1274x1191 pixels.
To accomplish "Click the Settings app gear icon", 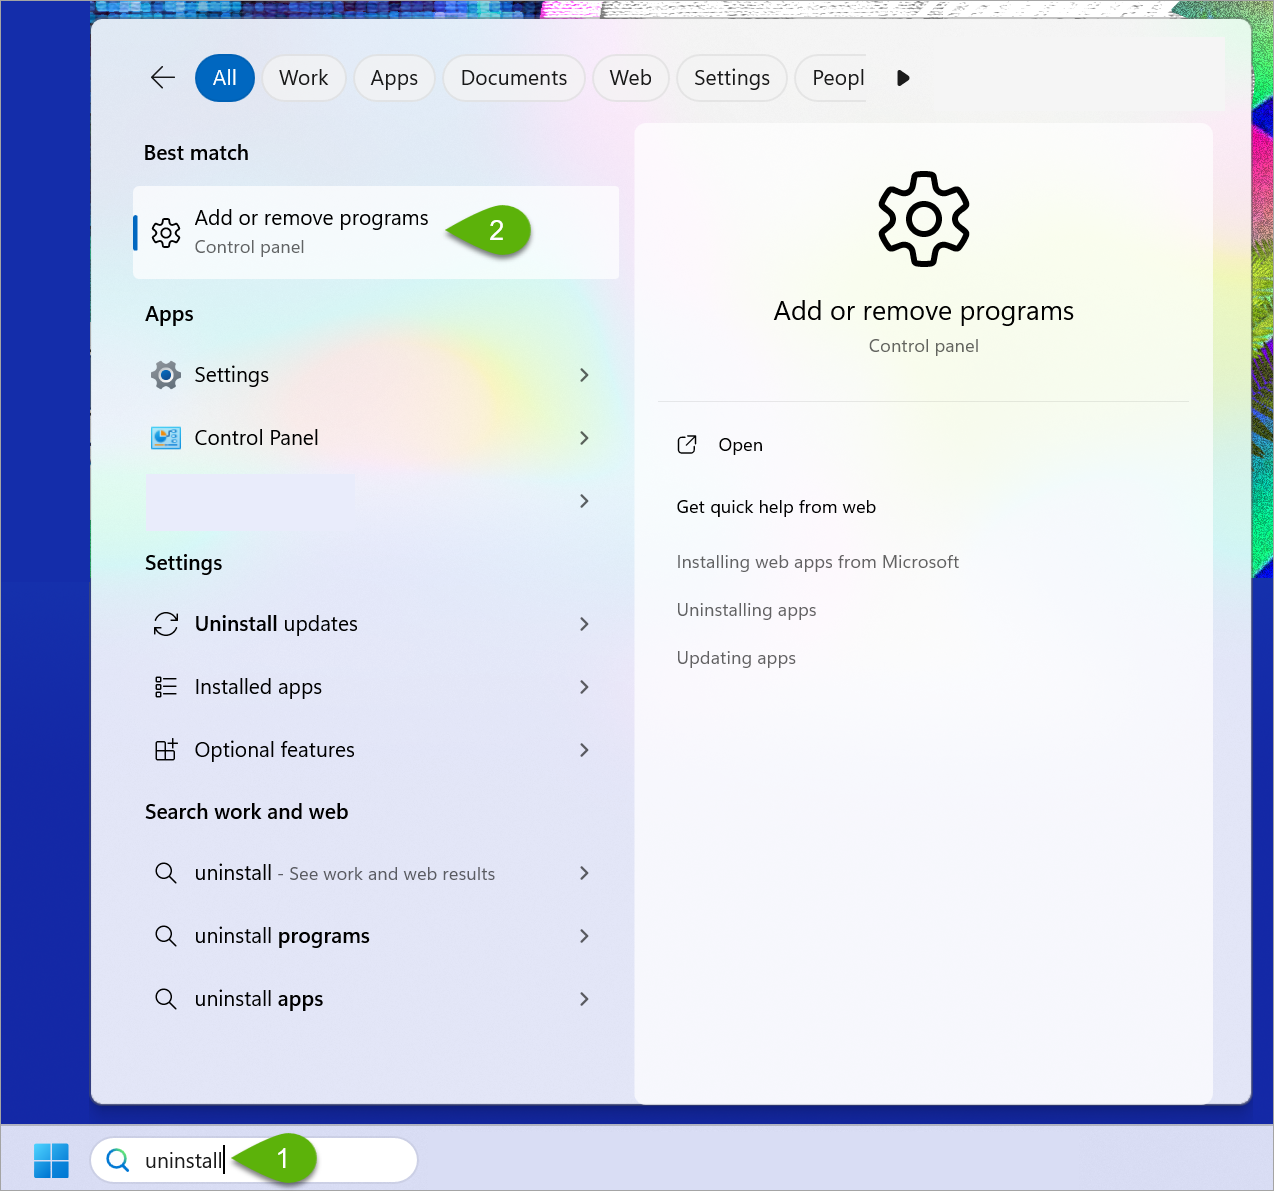I will point(166,375).
